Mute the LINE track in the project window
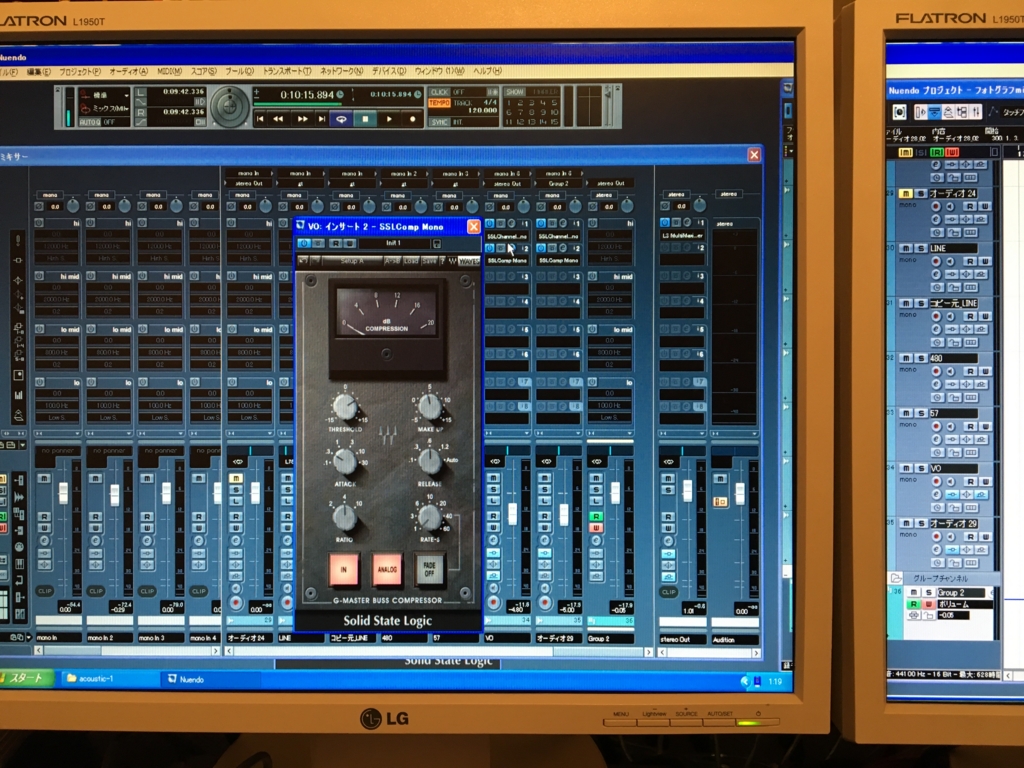 [x=906, y=248]
